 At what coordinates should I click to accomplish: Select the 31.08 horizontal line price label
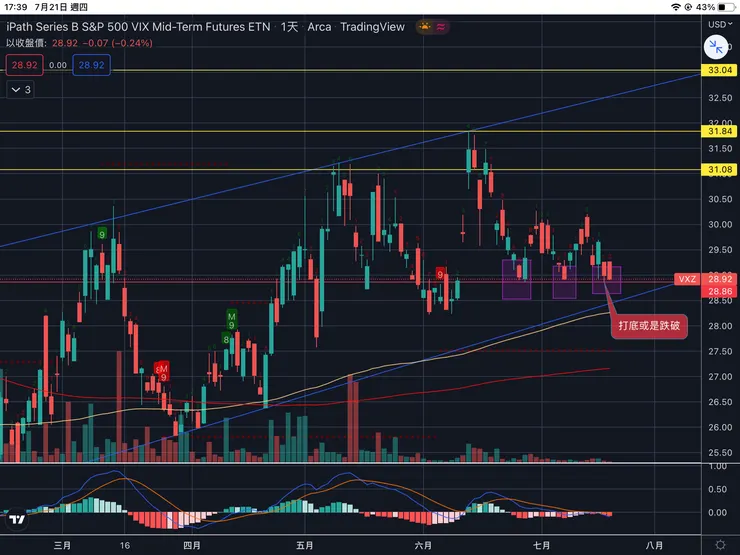pos(720,169)
